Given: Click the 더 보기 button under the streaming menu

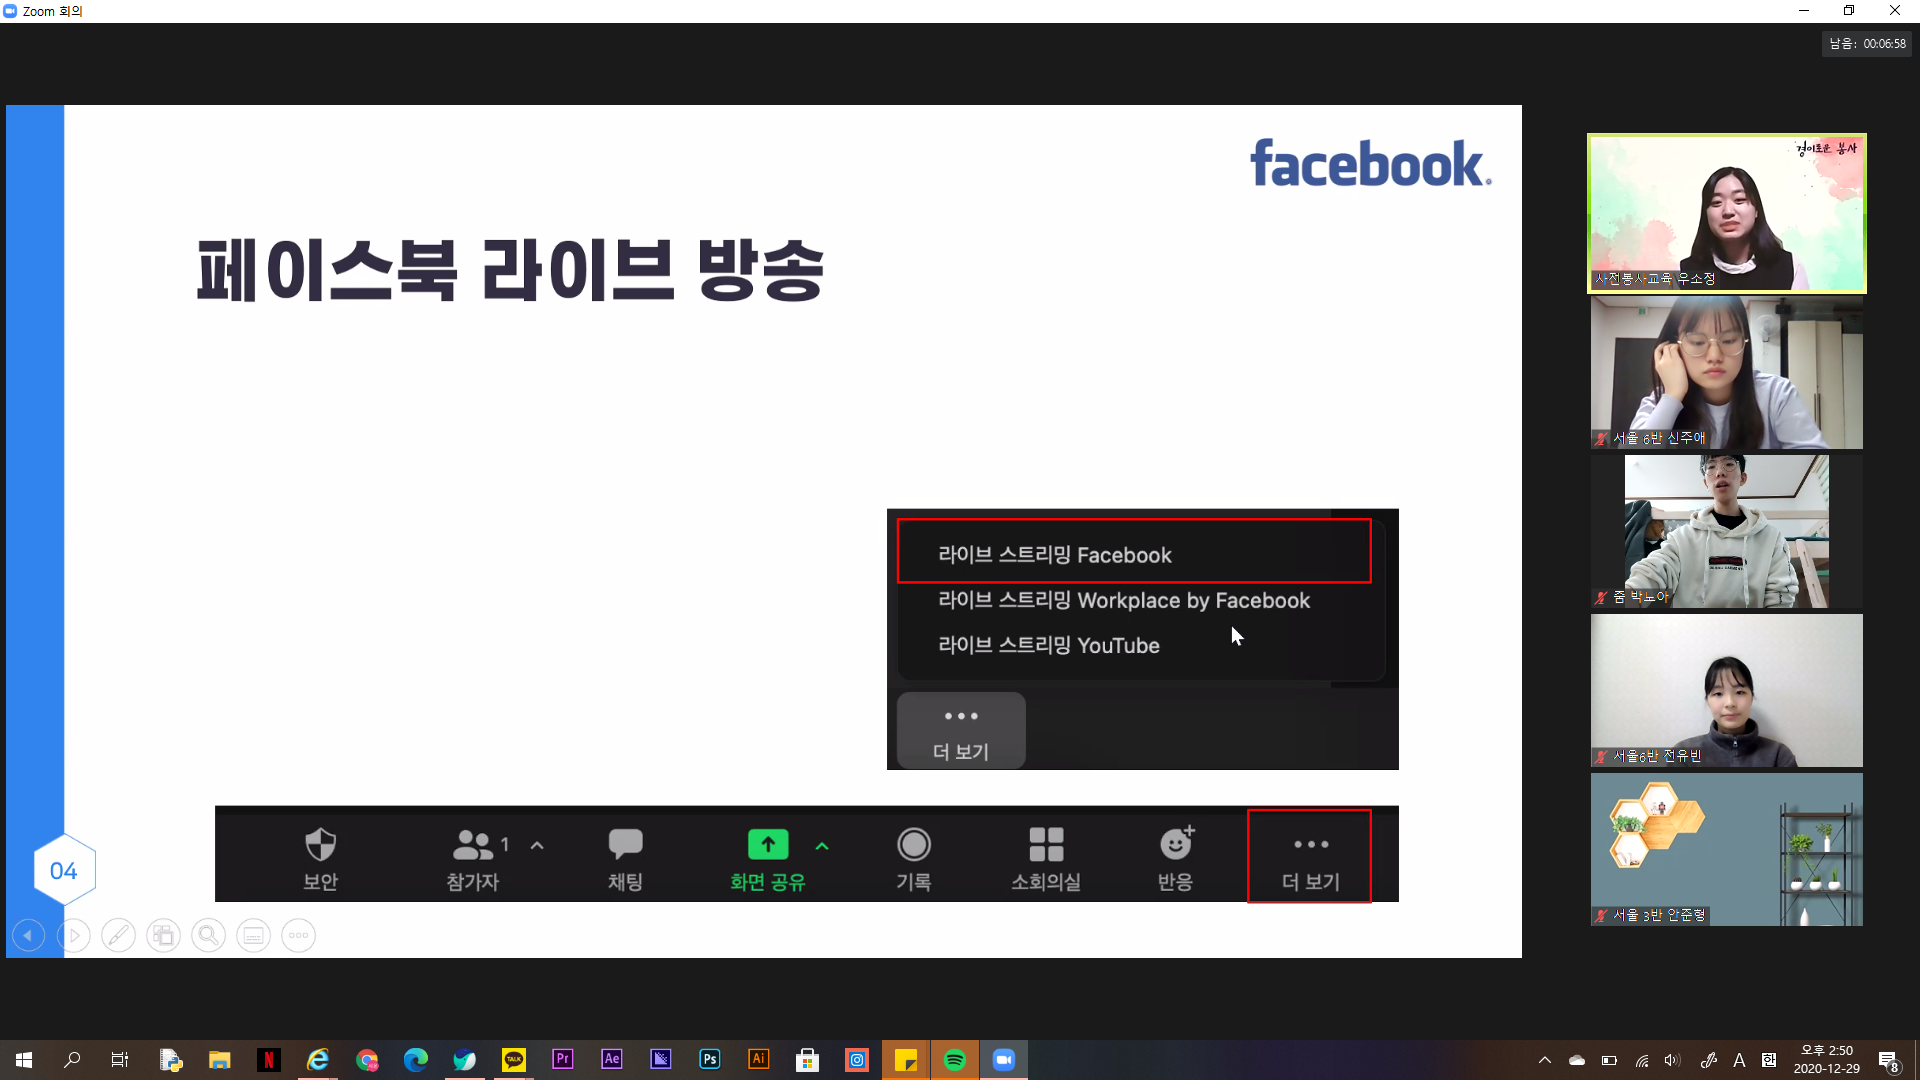Looking at the screenshot, I should pos(961,731).
